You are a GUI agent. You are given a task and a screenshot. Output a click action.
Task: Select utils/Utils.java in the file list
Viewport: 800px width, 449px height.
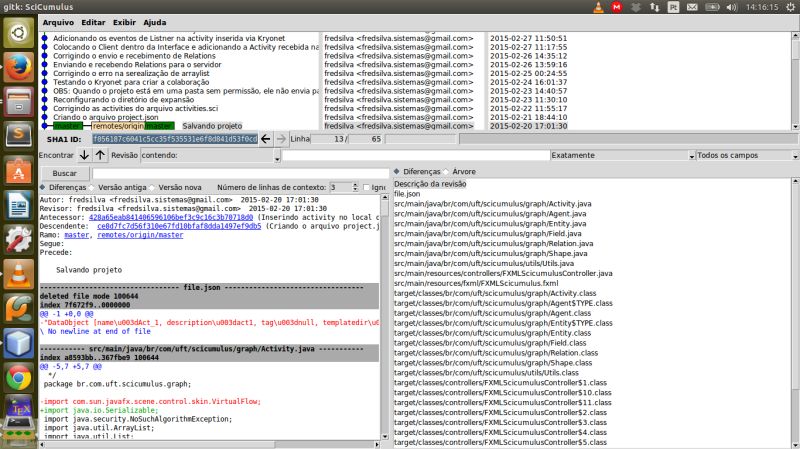tap(484, 263)
